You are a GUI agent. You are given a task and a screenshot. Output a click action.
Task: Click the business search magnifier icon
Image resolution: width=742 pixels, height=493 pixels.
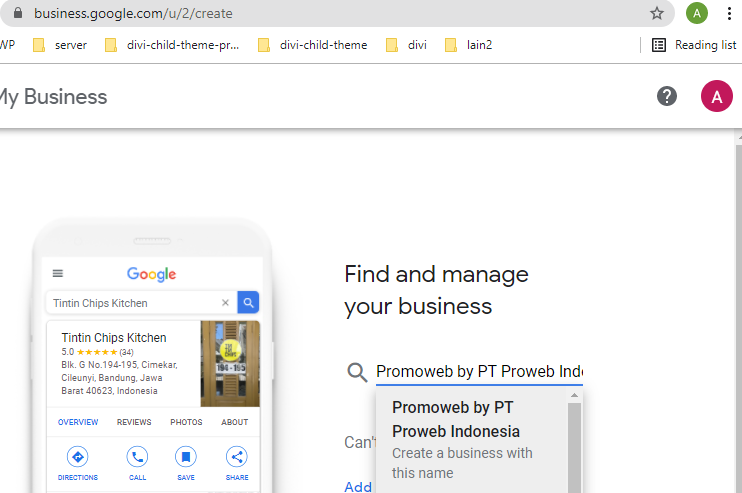click(x=357, y=372)
